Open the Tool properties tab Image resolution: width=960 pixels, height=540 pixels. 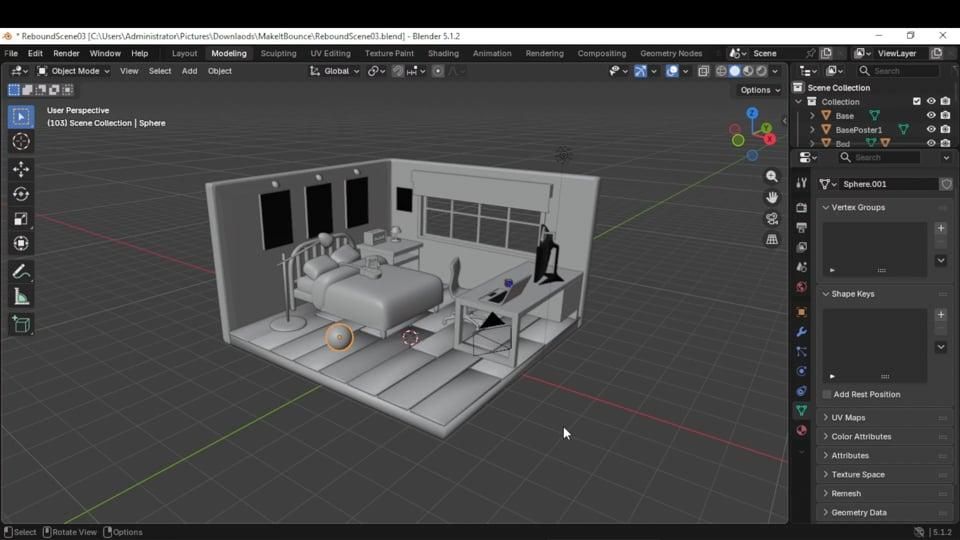point(801,183)
